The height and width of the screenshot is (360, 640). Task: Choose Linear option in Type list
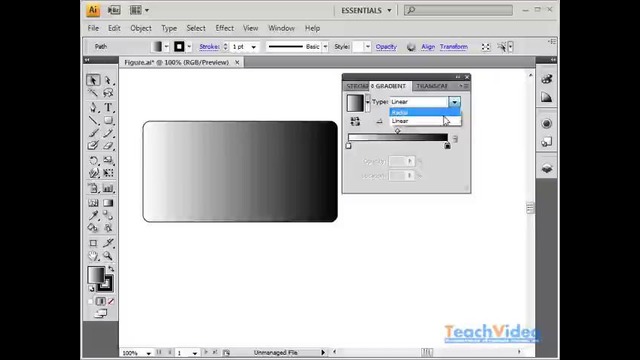pyautogui.click(x=425, y=121)
